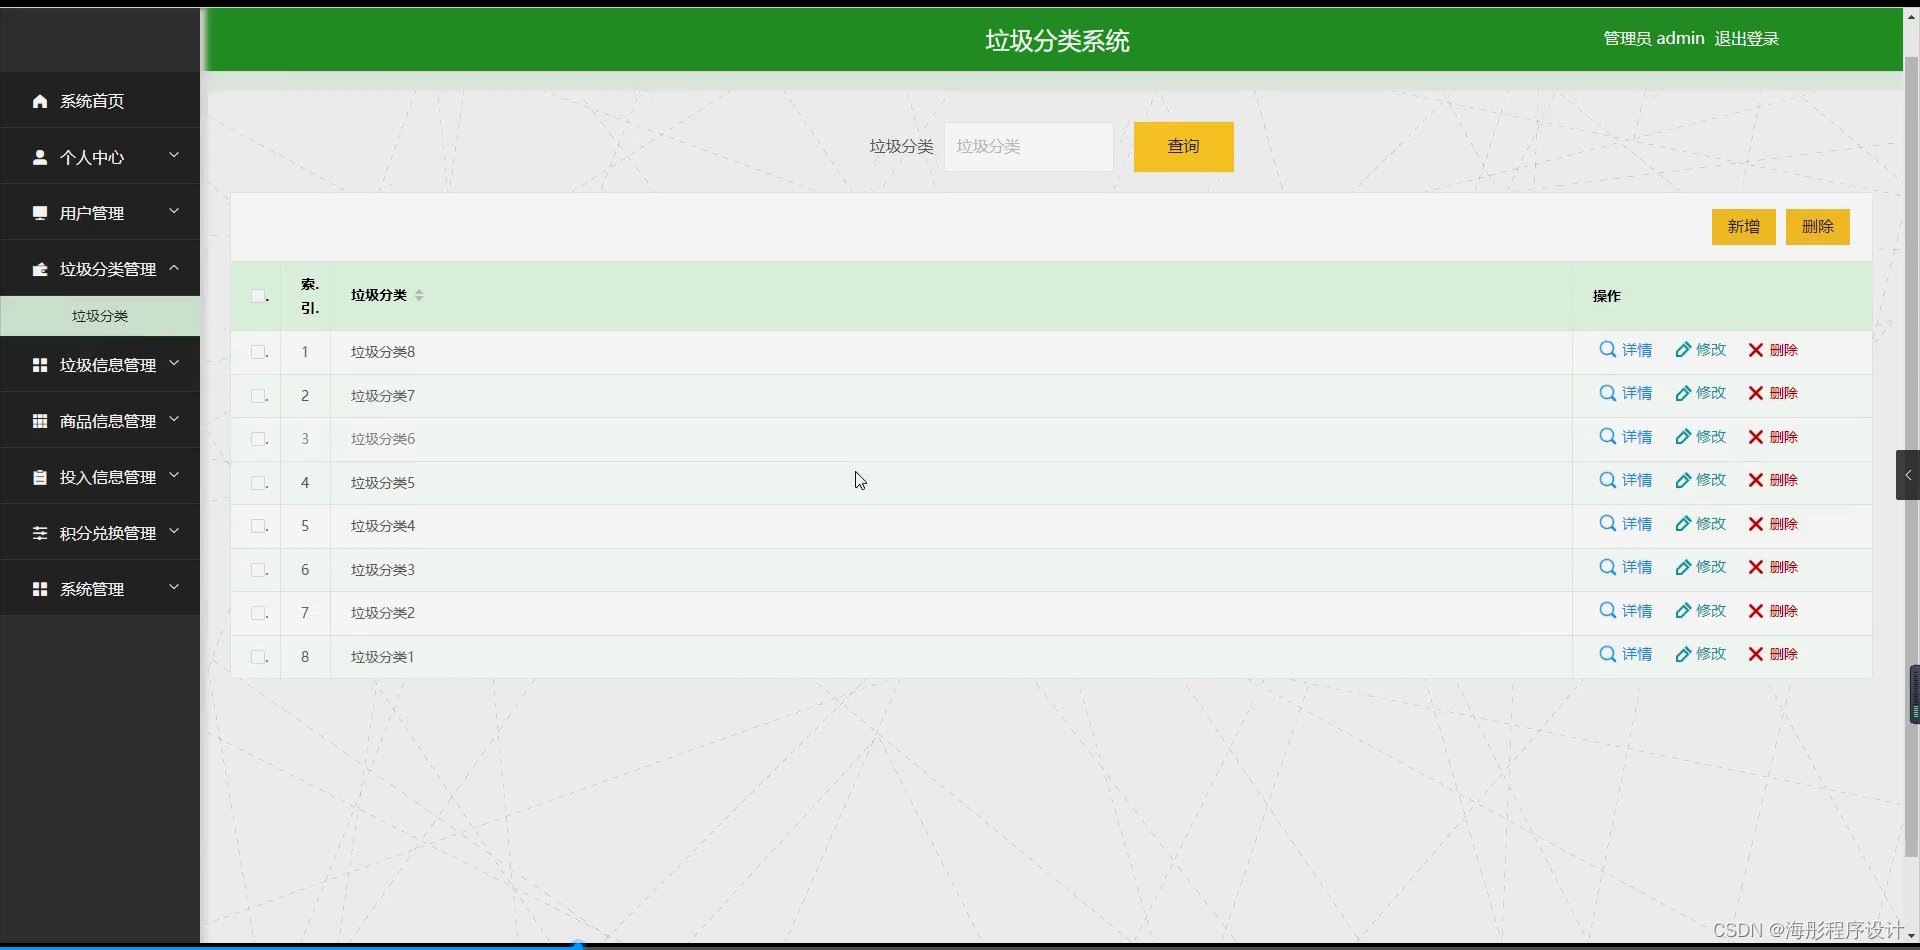This screenshot has width=1920, height=950.
Task: Click the grid icon beside 垃圾信息管理
Action: pos(40,365)
